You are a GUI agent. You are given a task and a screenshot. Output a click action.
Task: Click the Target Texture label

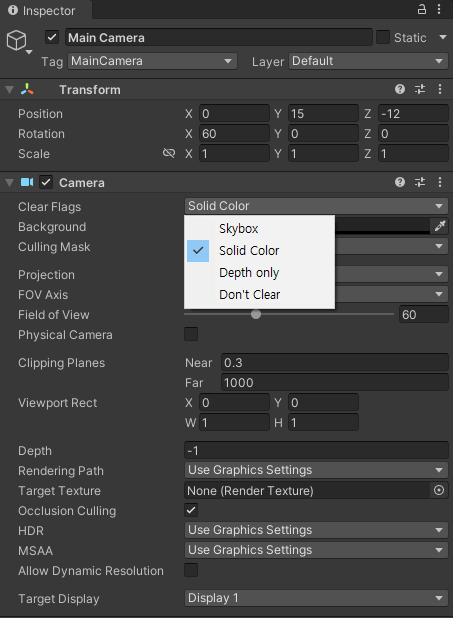coord(59,491)
